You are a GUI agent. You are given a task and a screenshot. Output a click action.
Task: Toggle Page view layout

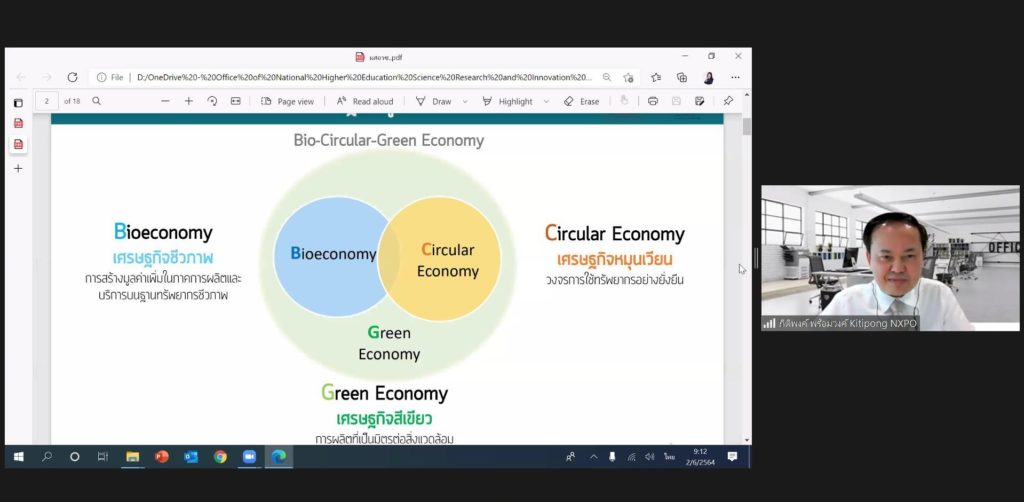(x=287, y=101)
